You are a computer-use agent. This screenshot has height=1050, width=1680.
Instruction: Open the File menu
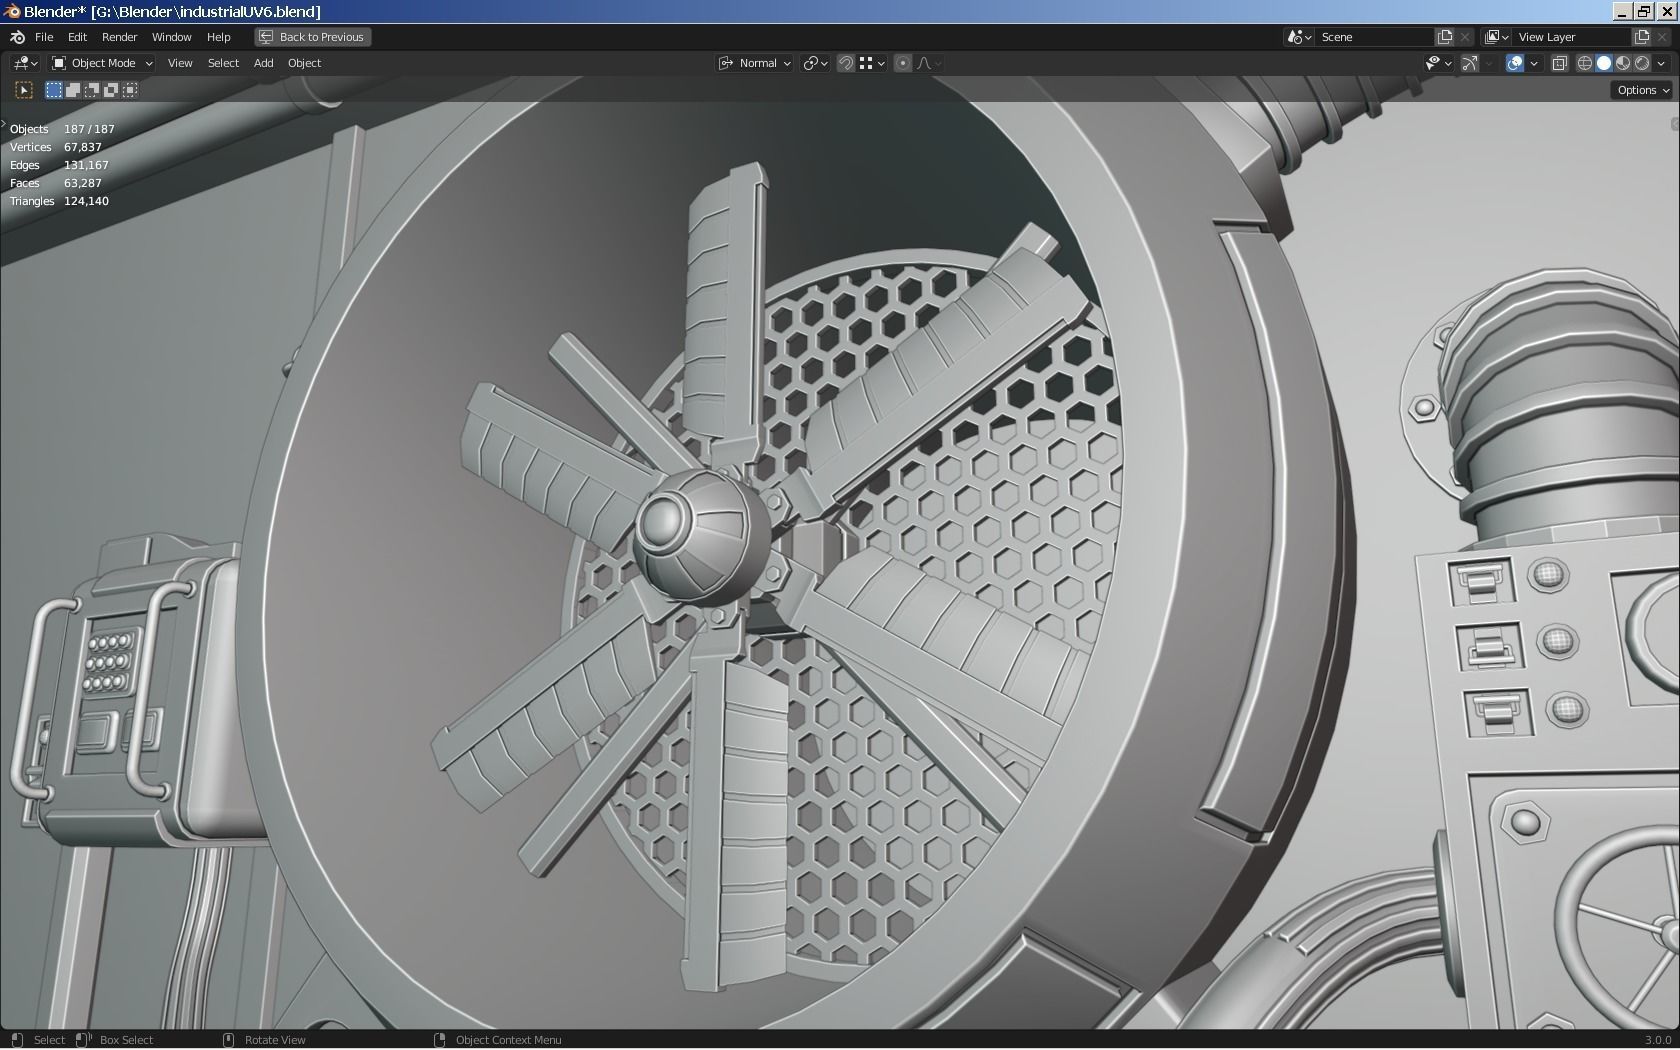click(44, 37)
